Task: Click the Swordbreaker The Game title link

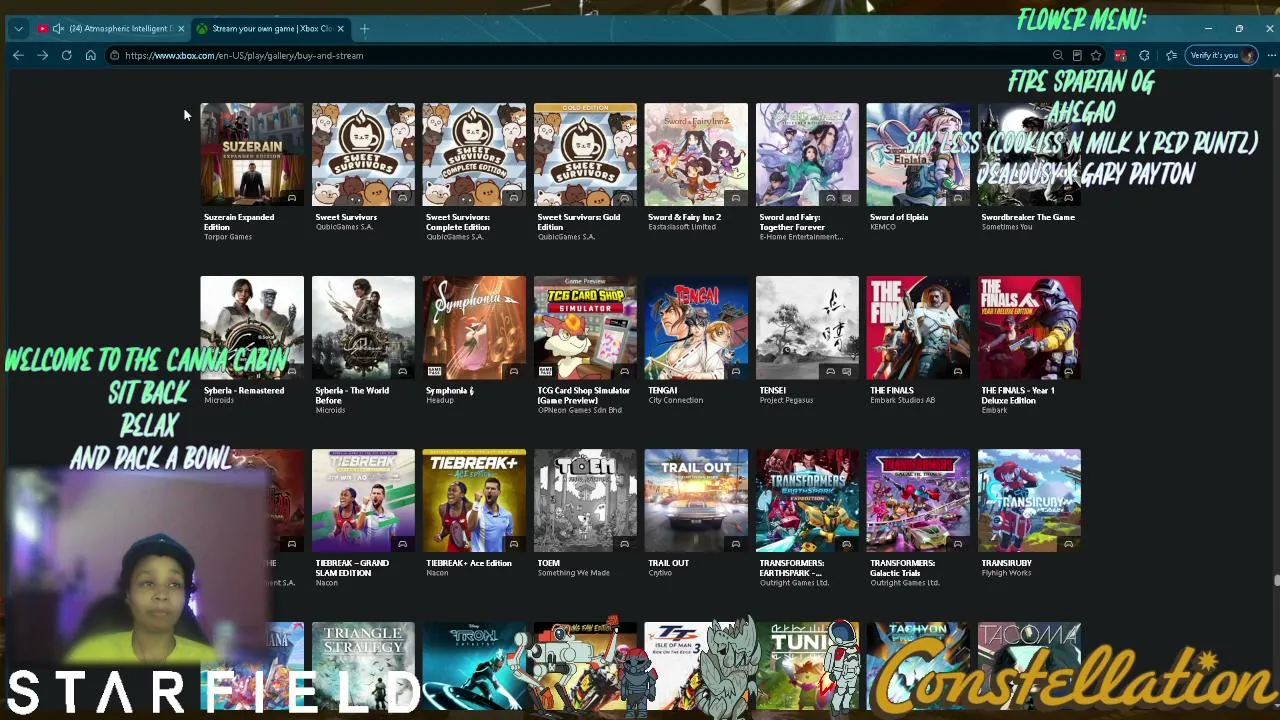Action: (1028, 217)
